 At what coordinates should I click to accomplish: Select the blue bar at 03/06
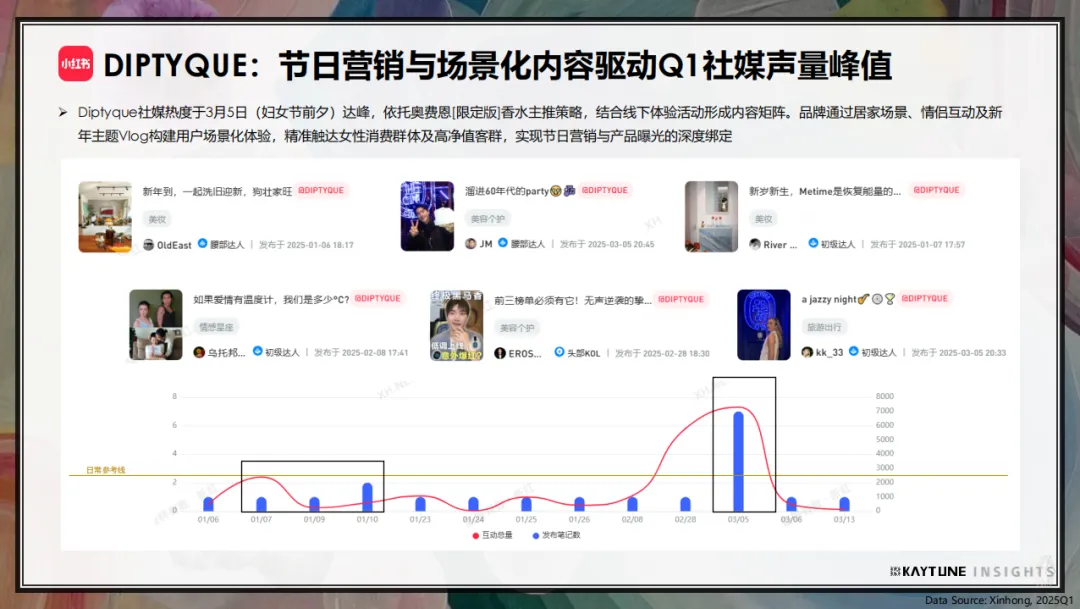(791, 504)
